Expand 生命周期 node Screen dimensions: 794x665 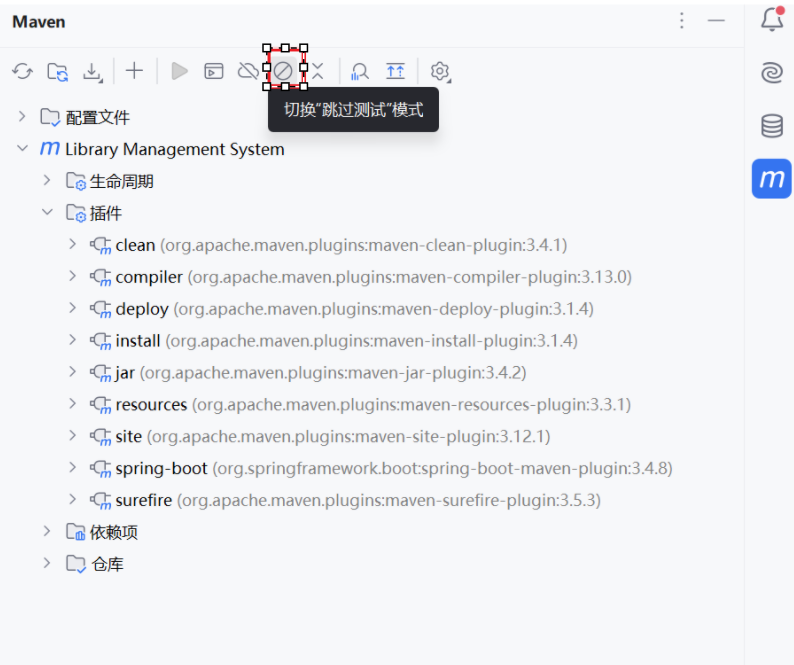pos(47,180)
